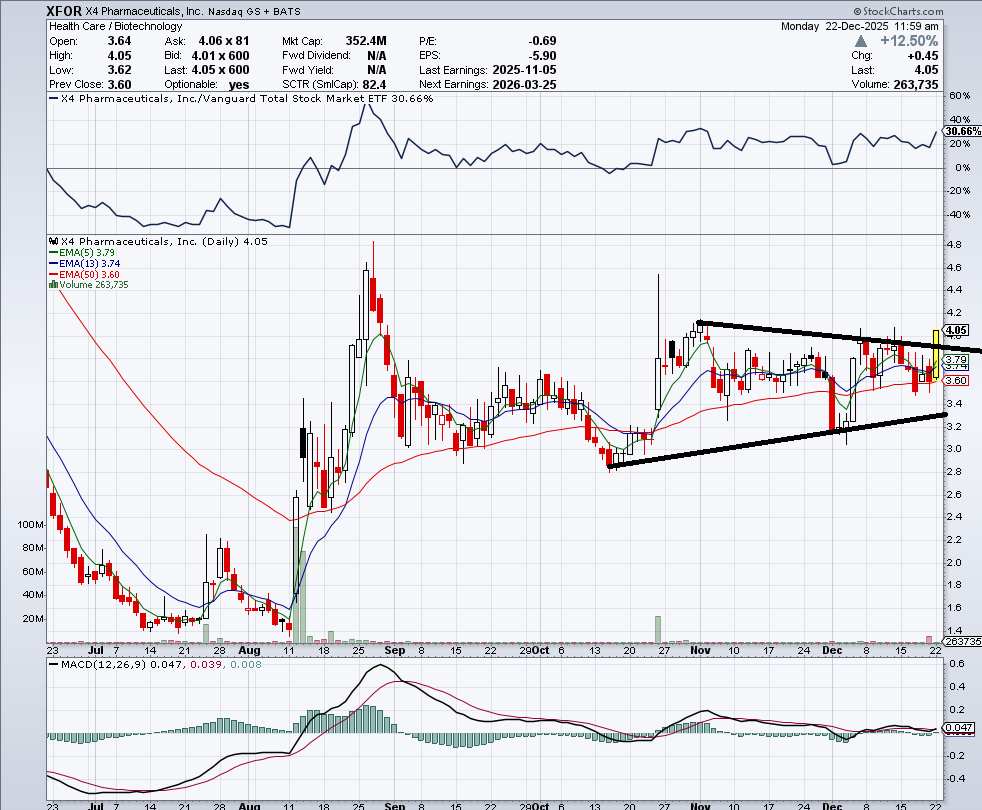Screen dimensions: 982x810
Task: Click the 30.66% relative strength value tag
Action: tap(963, 131)
